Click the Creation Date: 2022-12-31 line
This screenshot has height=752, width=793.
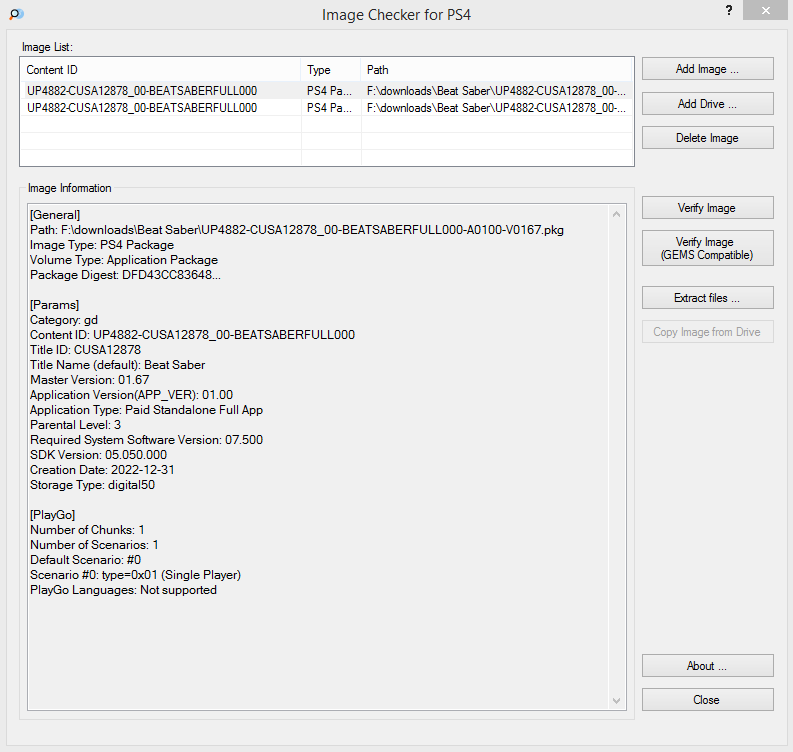(102, 470)
